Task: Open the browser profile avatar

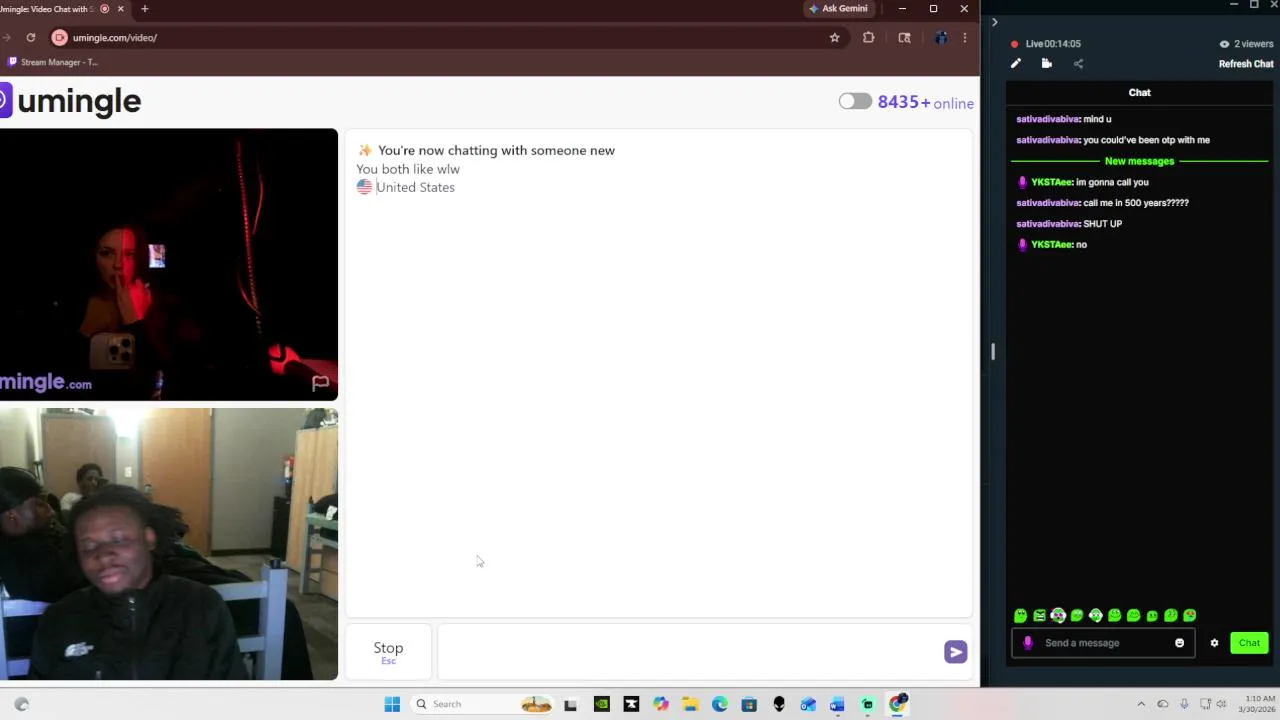Action: click(x=941, y=38)
